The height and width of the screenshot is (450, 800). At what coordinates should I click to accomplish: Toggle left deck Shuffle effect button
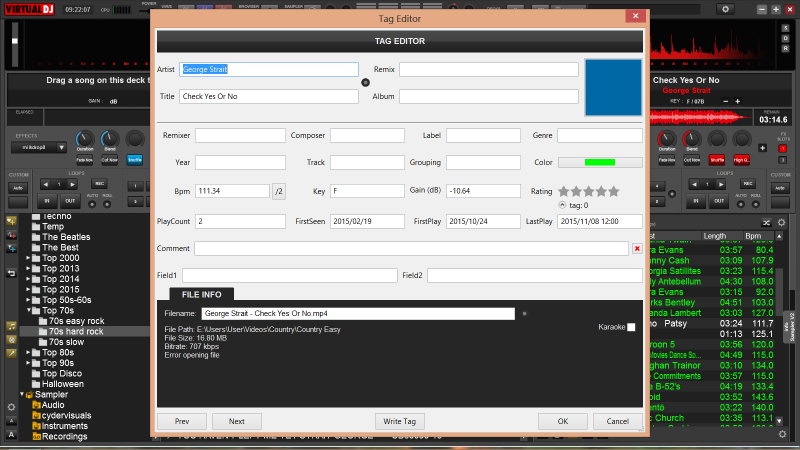coord(134,159)
